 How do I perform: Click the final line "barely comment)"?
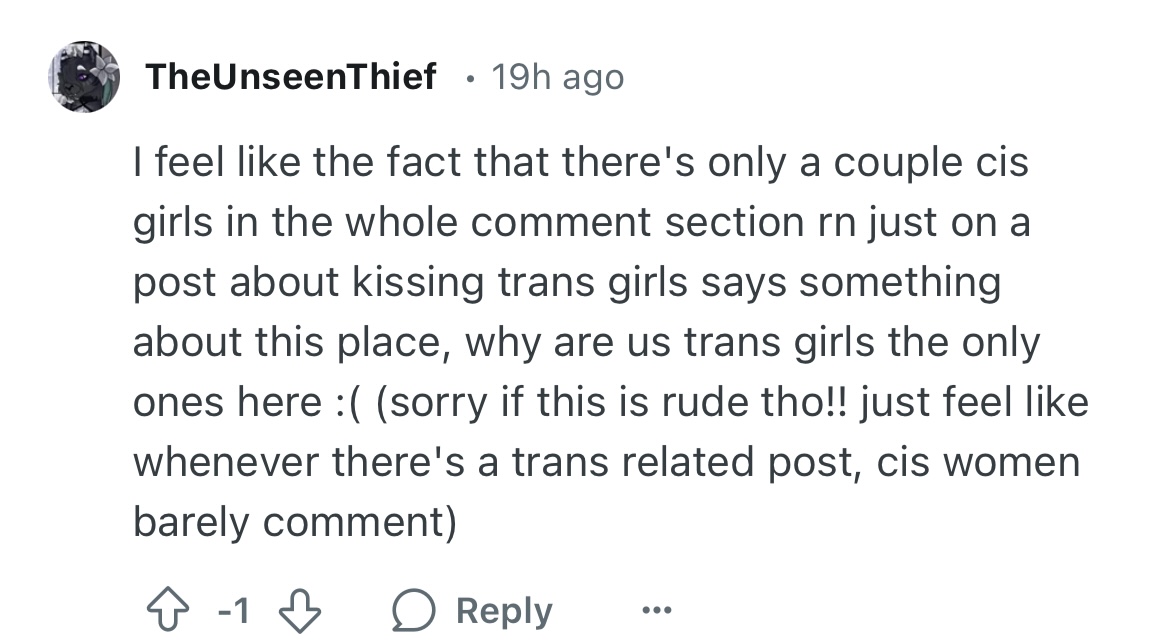(294, 523)
